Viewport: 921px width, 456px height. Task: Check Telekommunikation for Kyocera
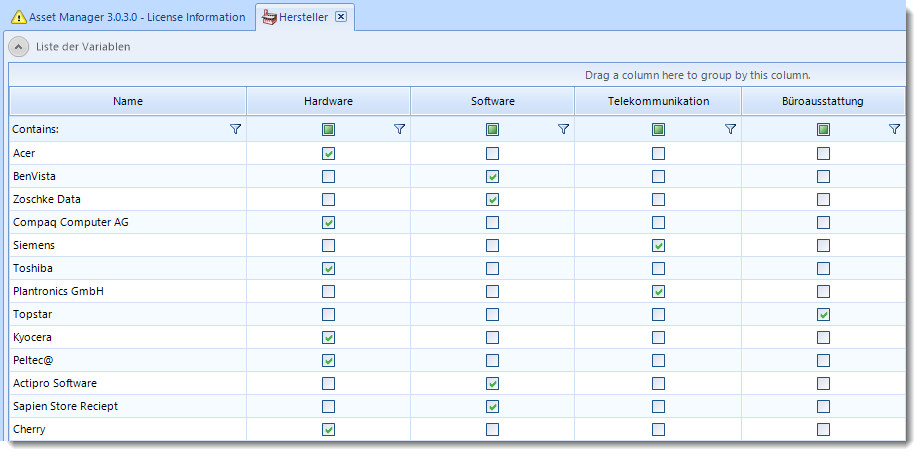tap(658, 337)
